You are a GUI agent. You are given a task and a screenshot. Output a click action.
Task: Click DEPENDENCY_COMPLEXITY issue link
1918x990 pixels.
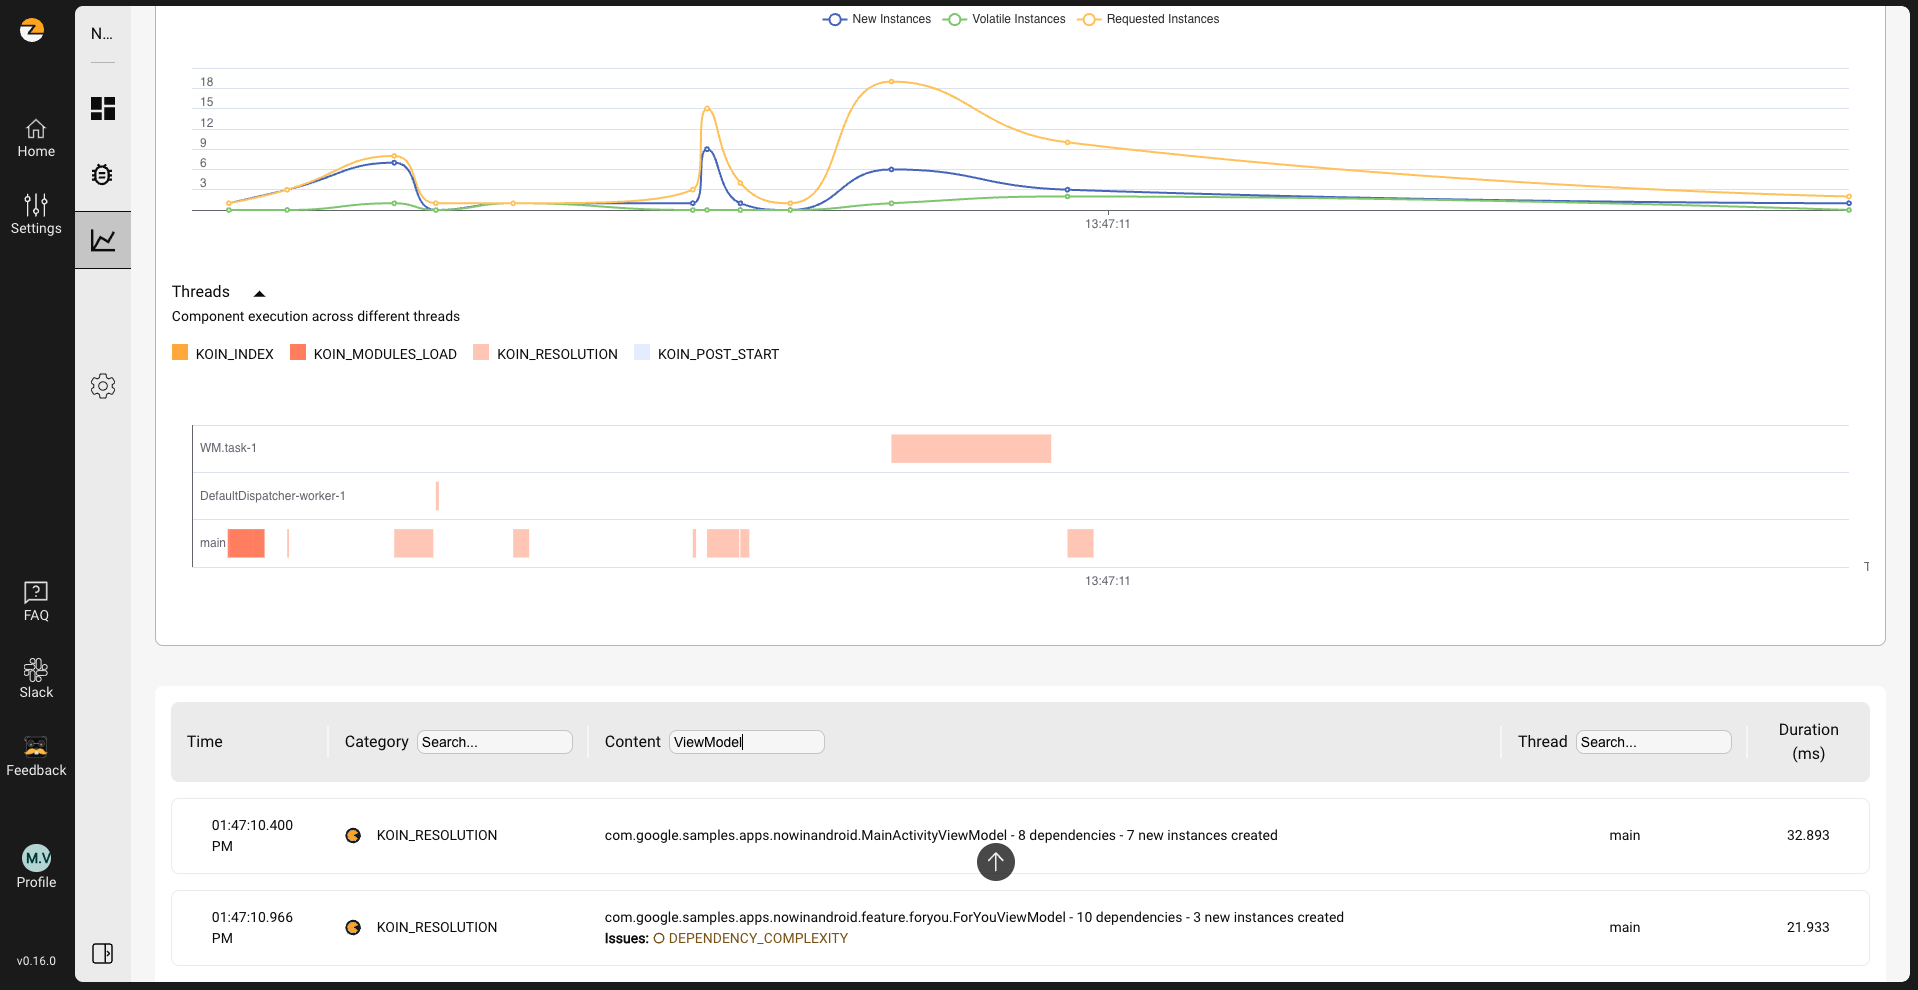click(x=757, y=938)
